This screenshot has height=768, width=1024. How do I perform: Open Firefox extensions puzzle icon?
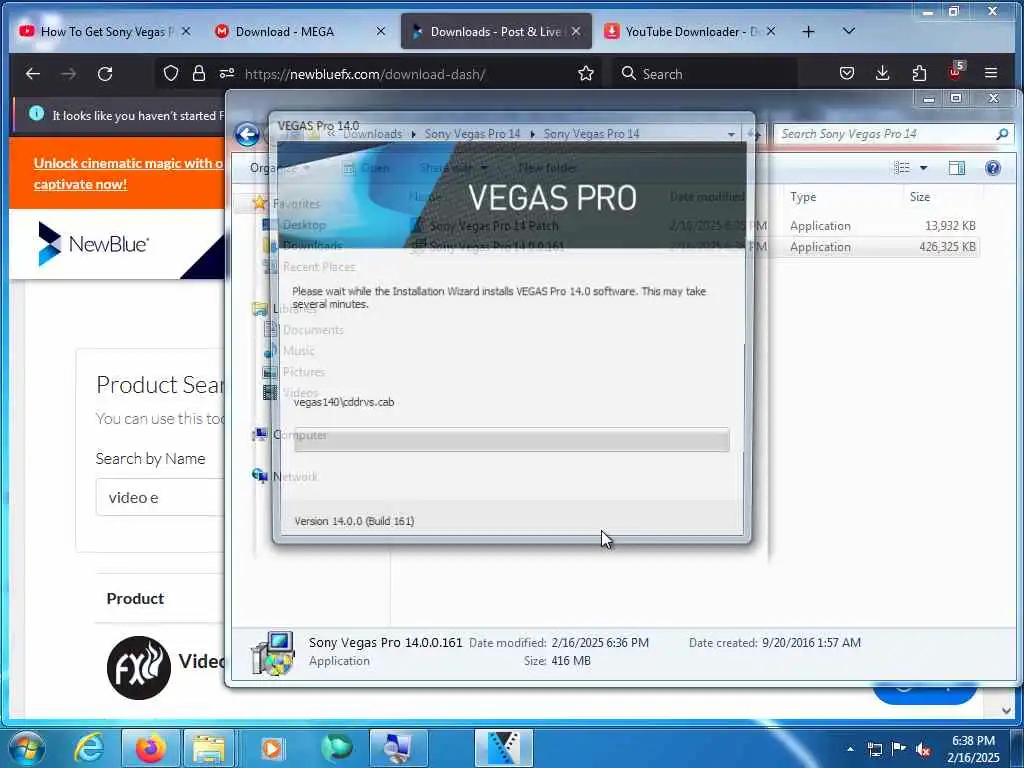tap(919, 73)
